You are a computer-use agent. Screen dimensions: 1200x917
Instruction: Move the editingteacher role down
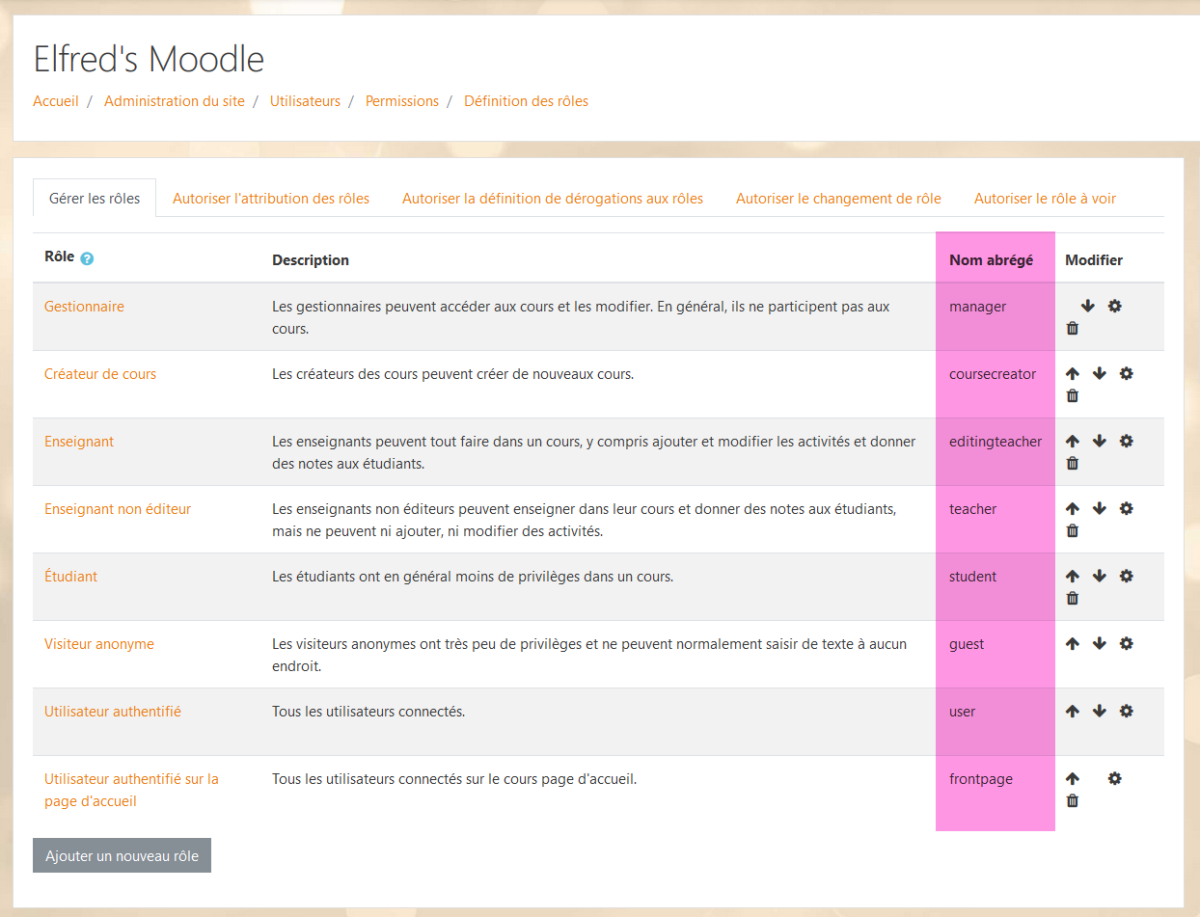coord(1100,441)
